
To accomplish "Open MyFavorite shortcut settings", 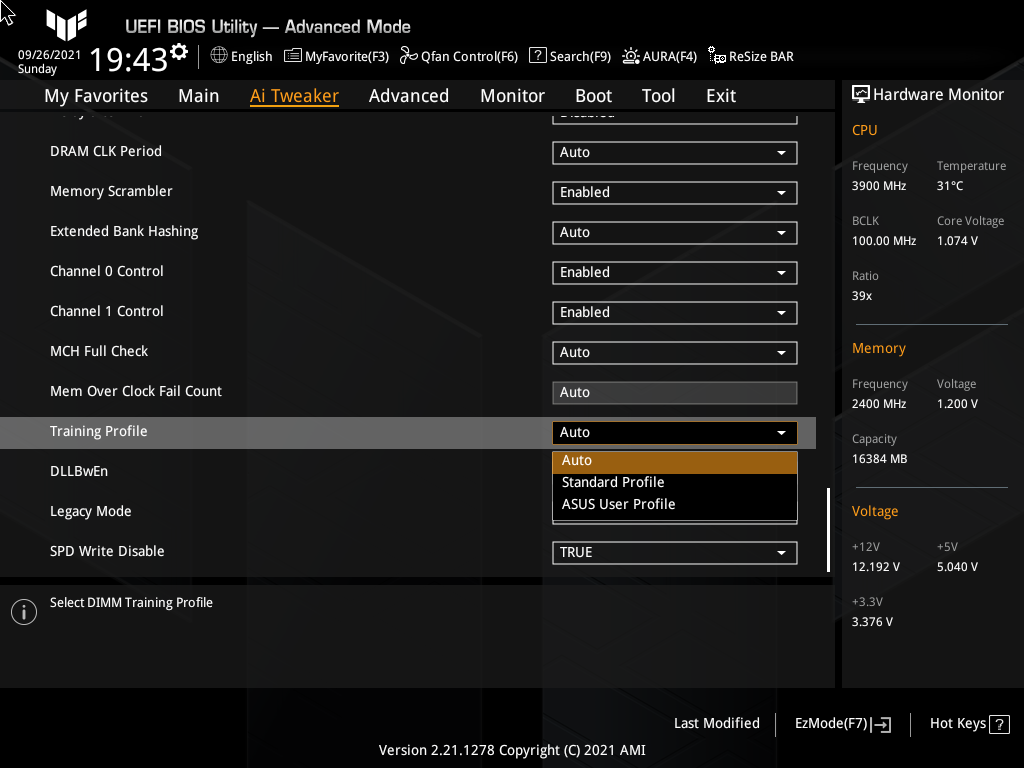I will pyautogui.click(x=336, y=56).
